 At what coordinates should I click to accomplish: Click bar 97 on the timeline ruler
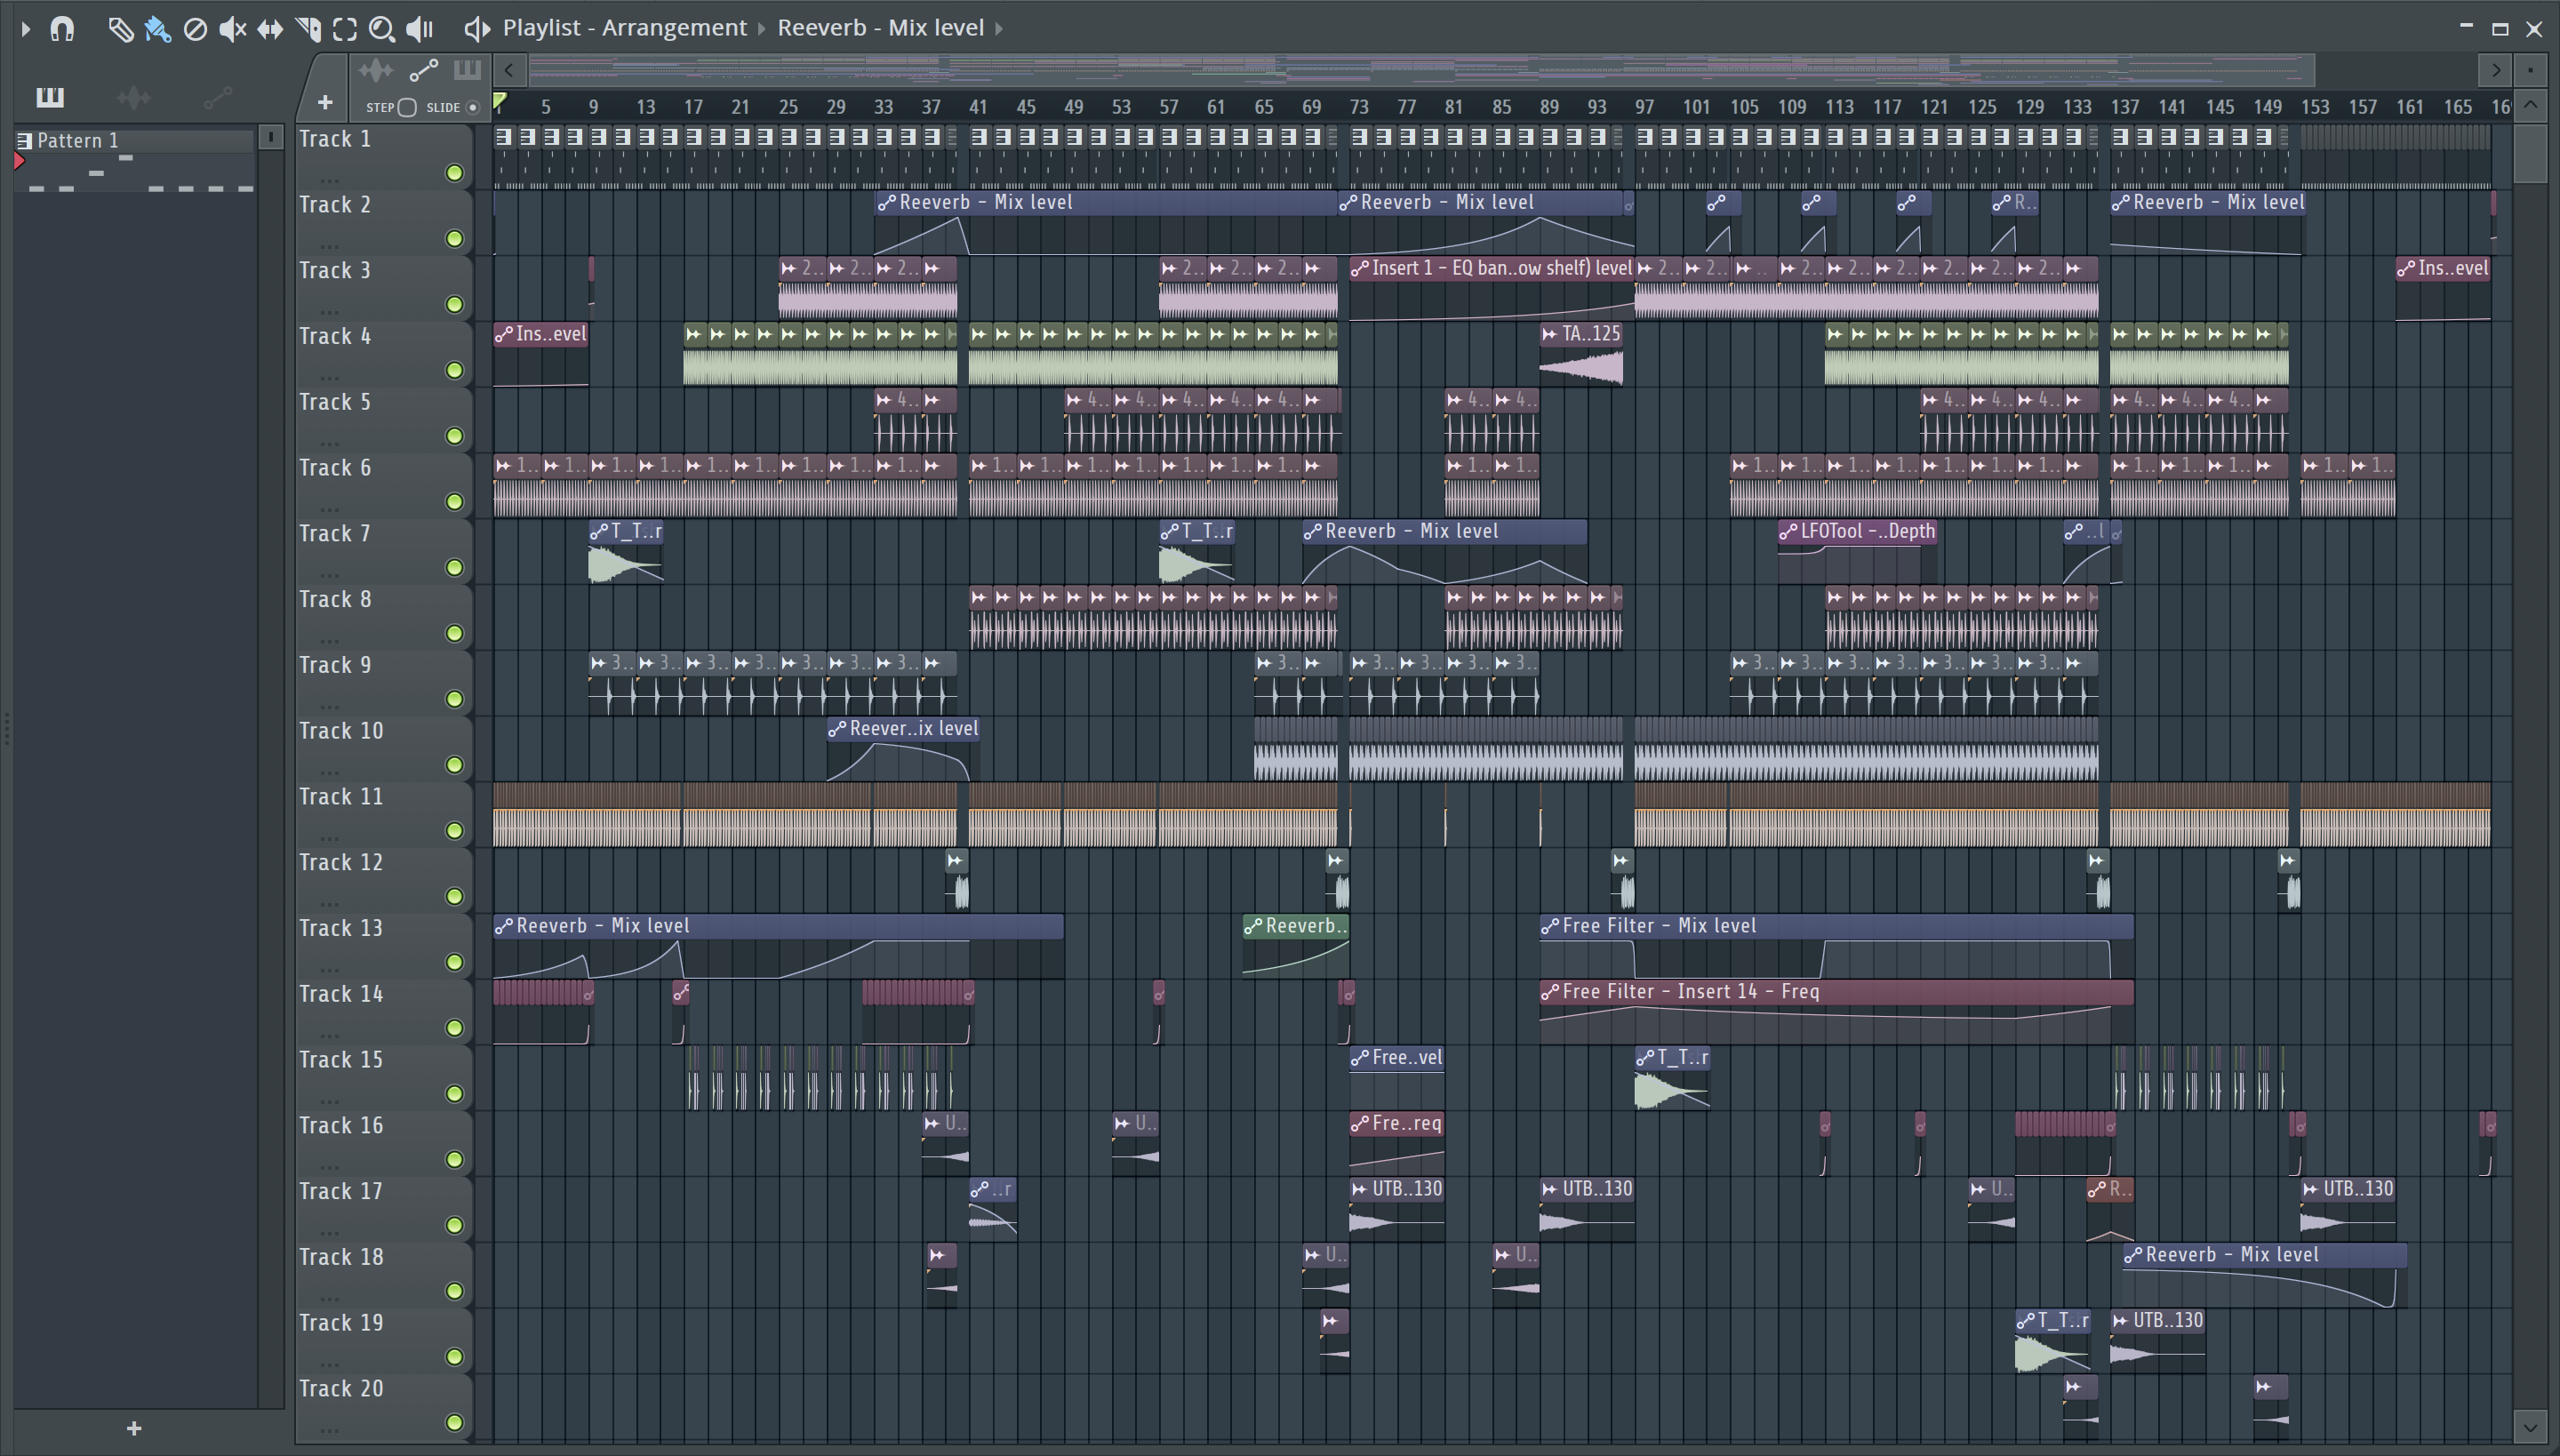coord(1644,107)
